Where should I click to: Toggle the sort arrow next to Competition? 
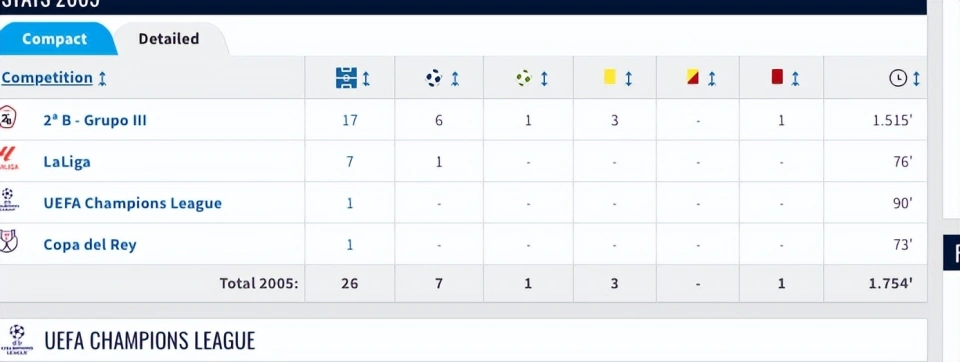[x=102, y=78]
